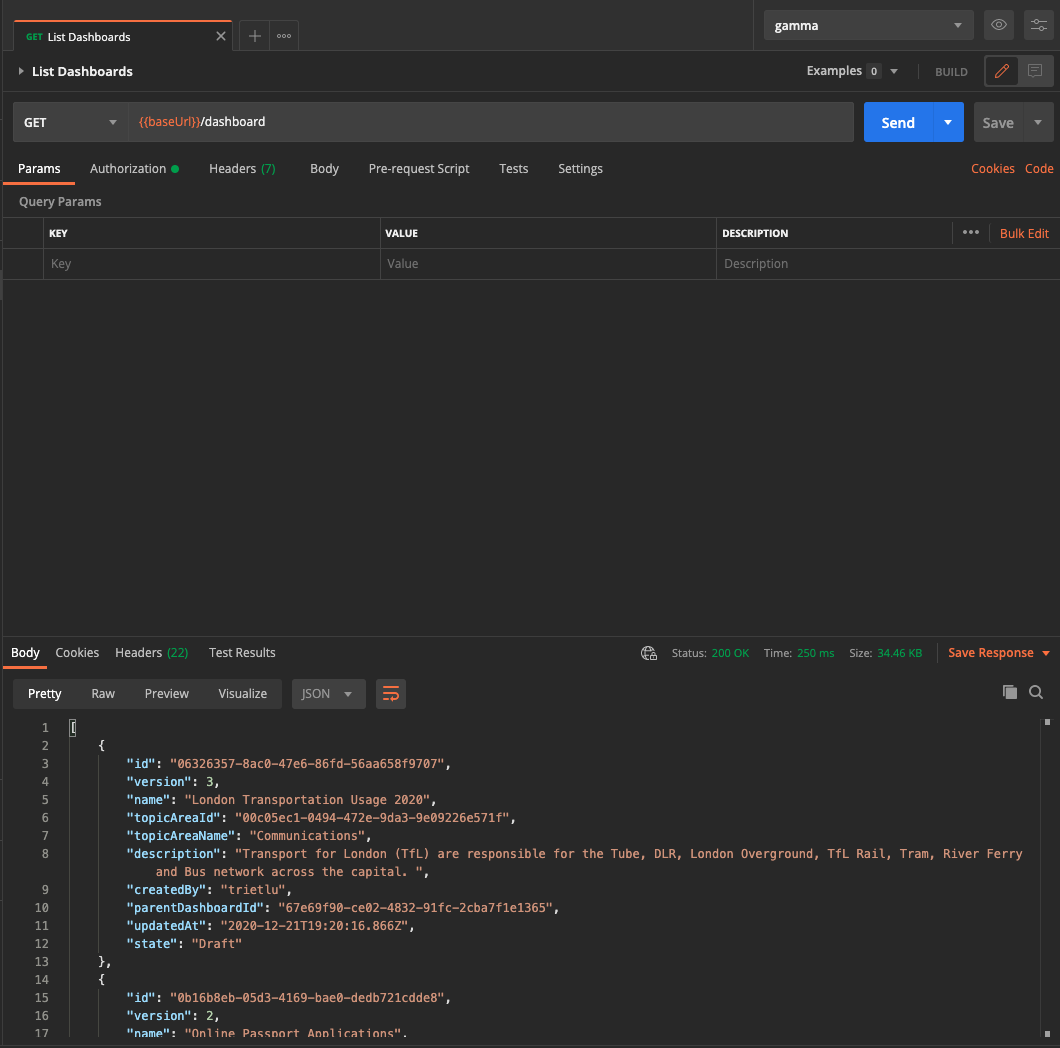The width and height of the screenshot is (1060, 1048).
Task: Open query params column options ellipsis
Action: pyautogui.click(x=970, y=232)
